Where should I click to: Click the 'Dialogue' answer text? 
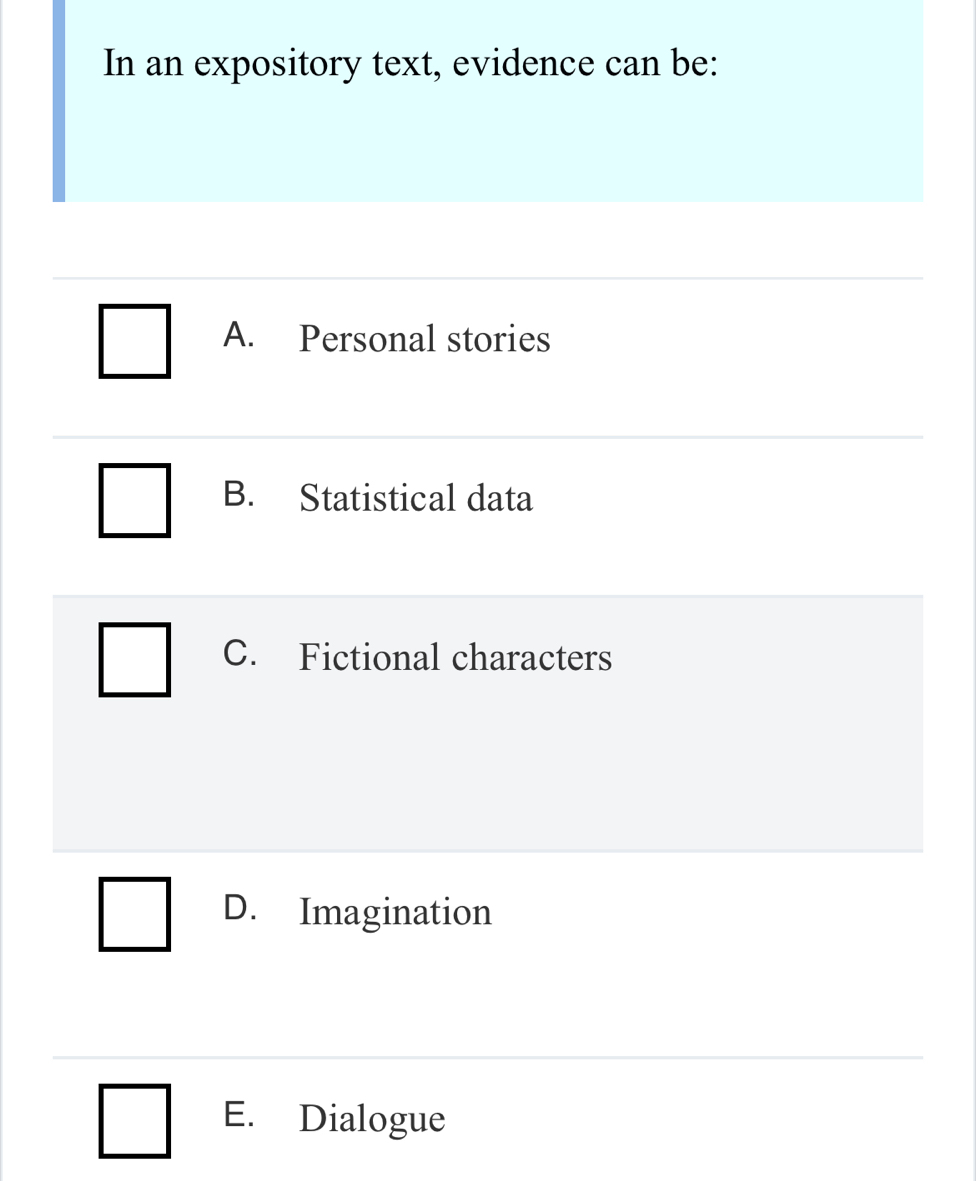[373, 1118]
